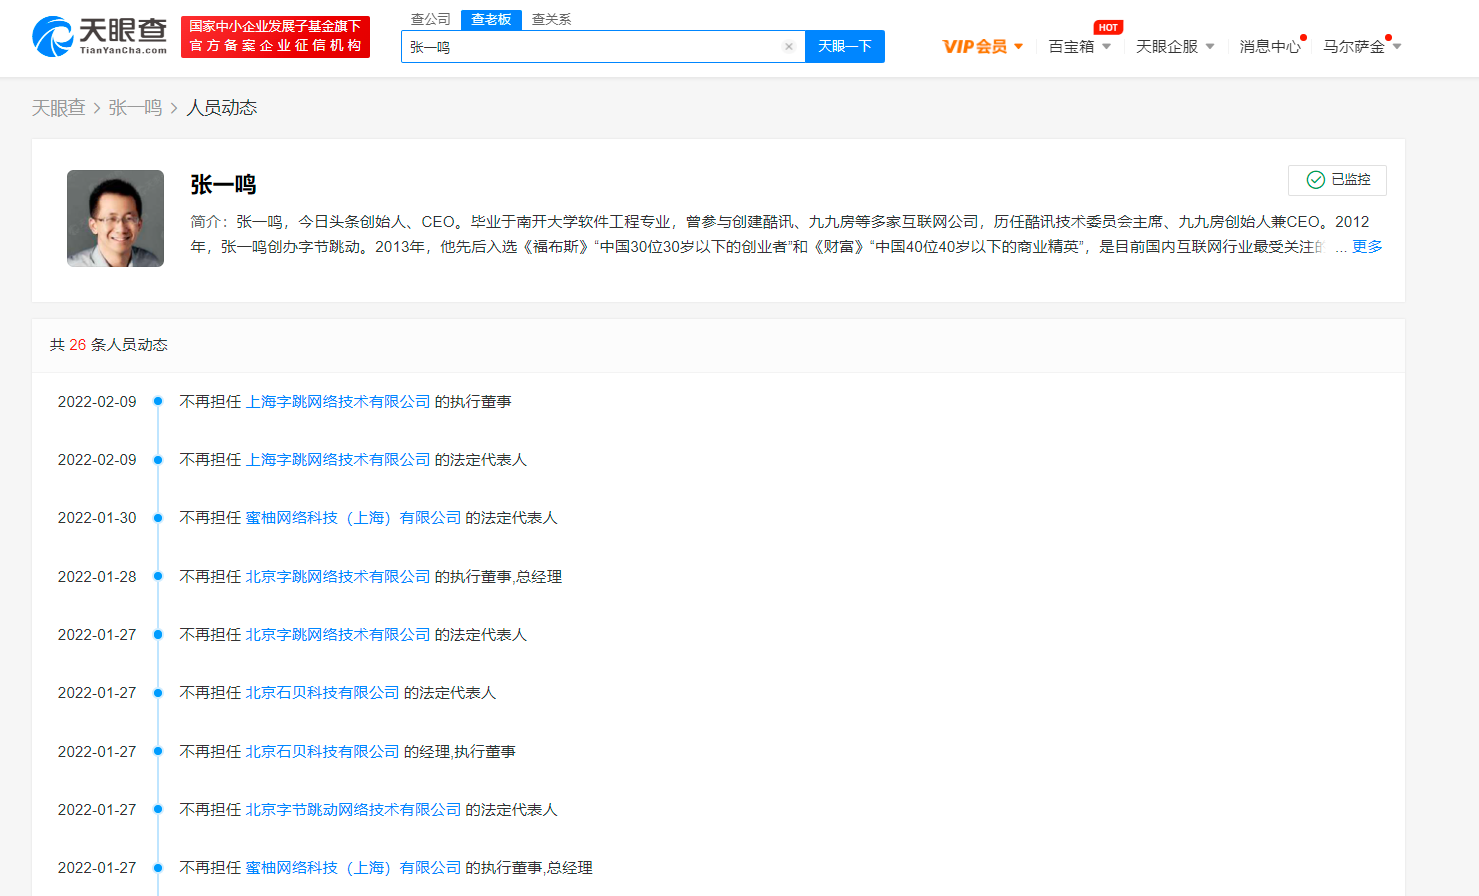
Task: Switch to the 查公司 tab
Action: point(431,19)
